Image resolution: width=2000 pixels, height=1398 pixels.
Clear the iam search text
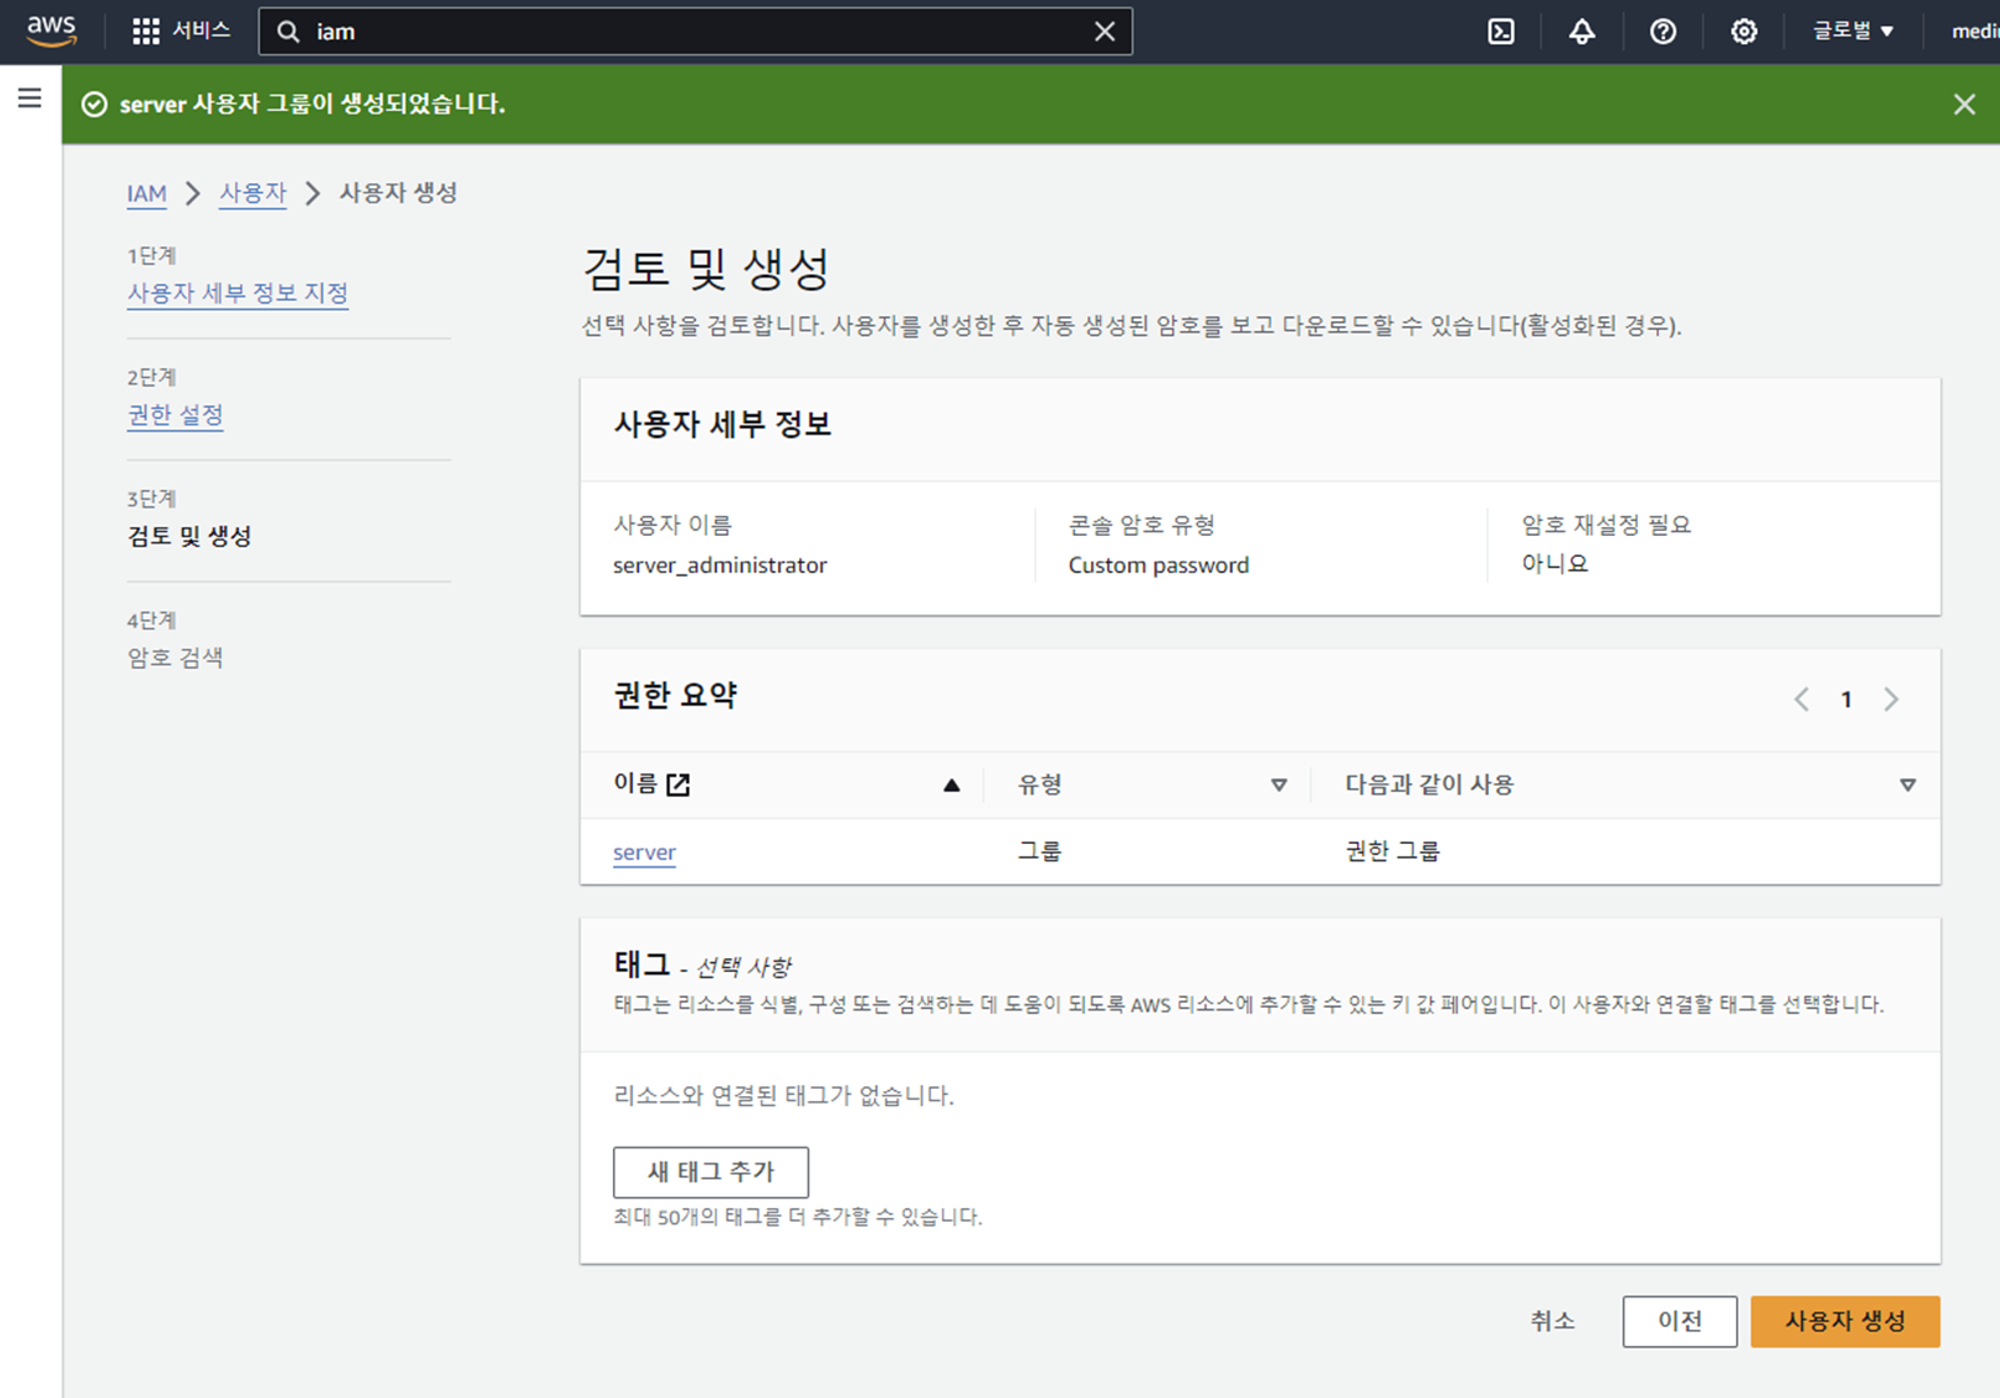coord(1104,32)
